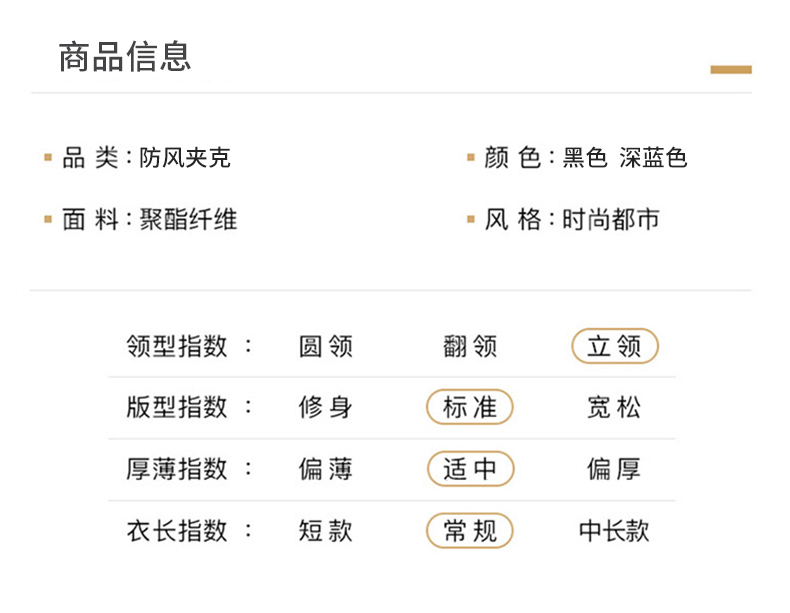The width and height of the screenshot is (790, 613).
Task: Pick the 修身 fit option
Action: [326, 408]
